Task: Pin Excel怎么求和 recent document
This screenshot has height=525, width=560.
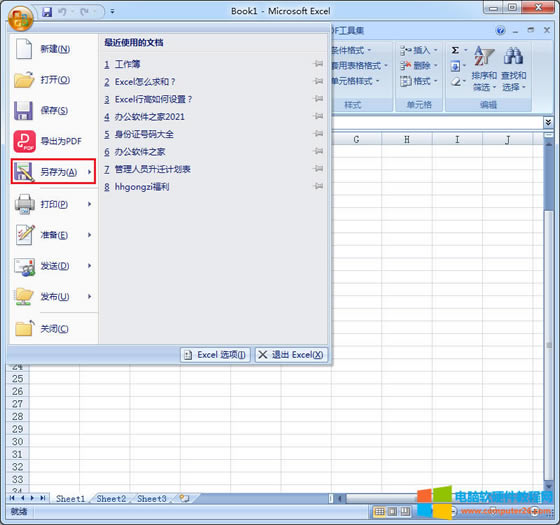Action: point(318,81)
